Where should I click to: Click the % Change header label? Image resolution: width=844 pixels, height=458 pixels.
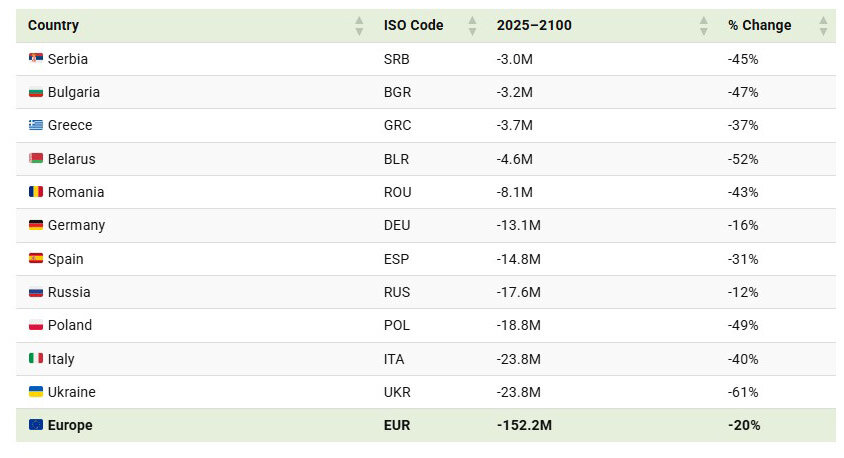tap(759, 26)
